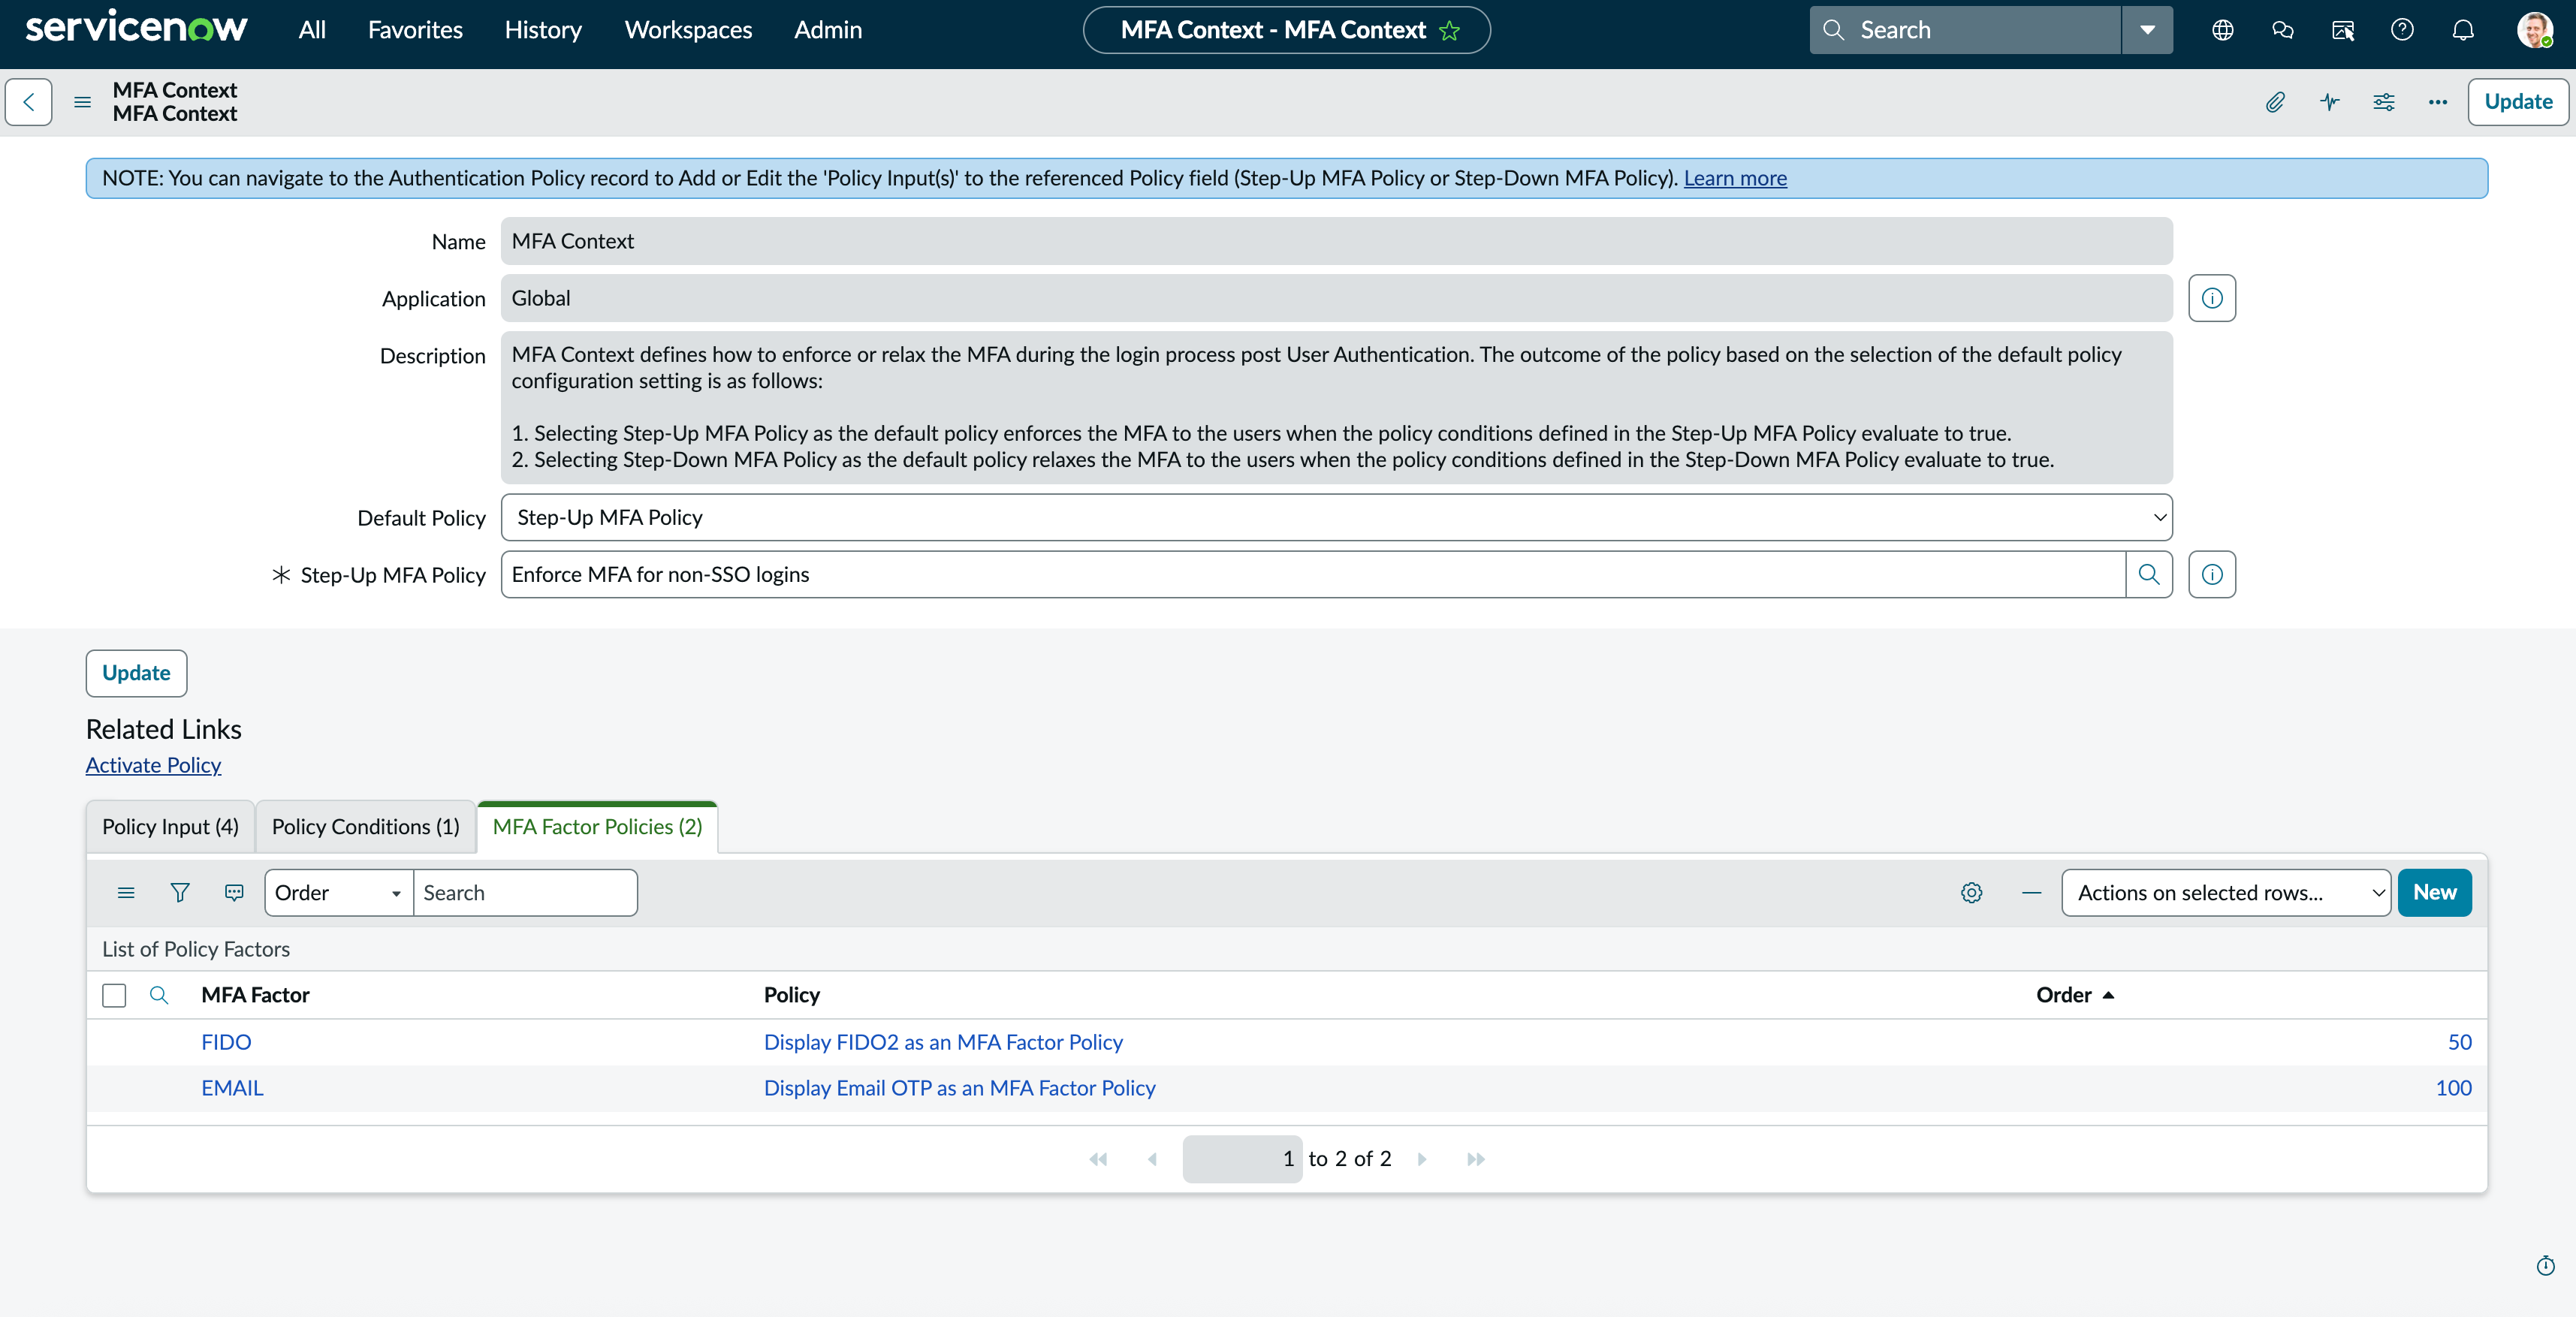2576x1317 pixels.
Task: Click the back arrow button
Action: [x=28, y=102]
